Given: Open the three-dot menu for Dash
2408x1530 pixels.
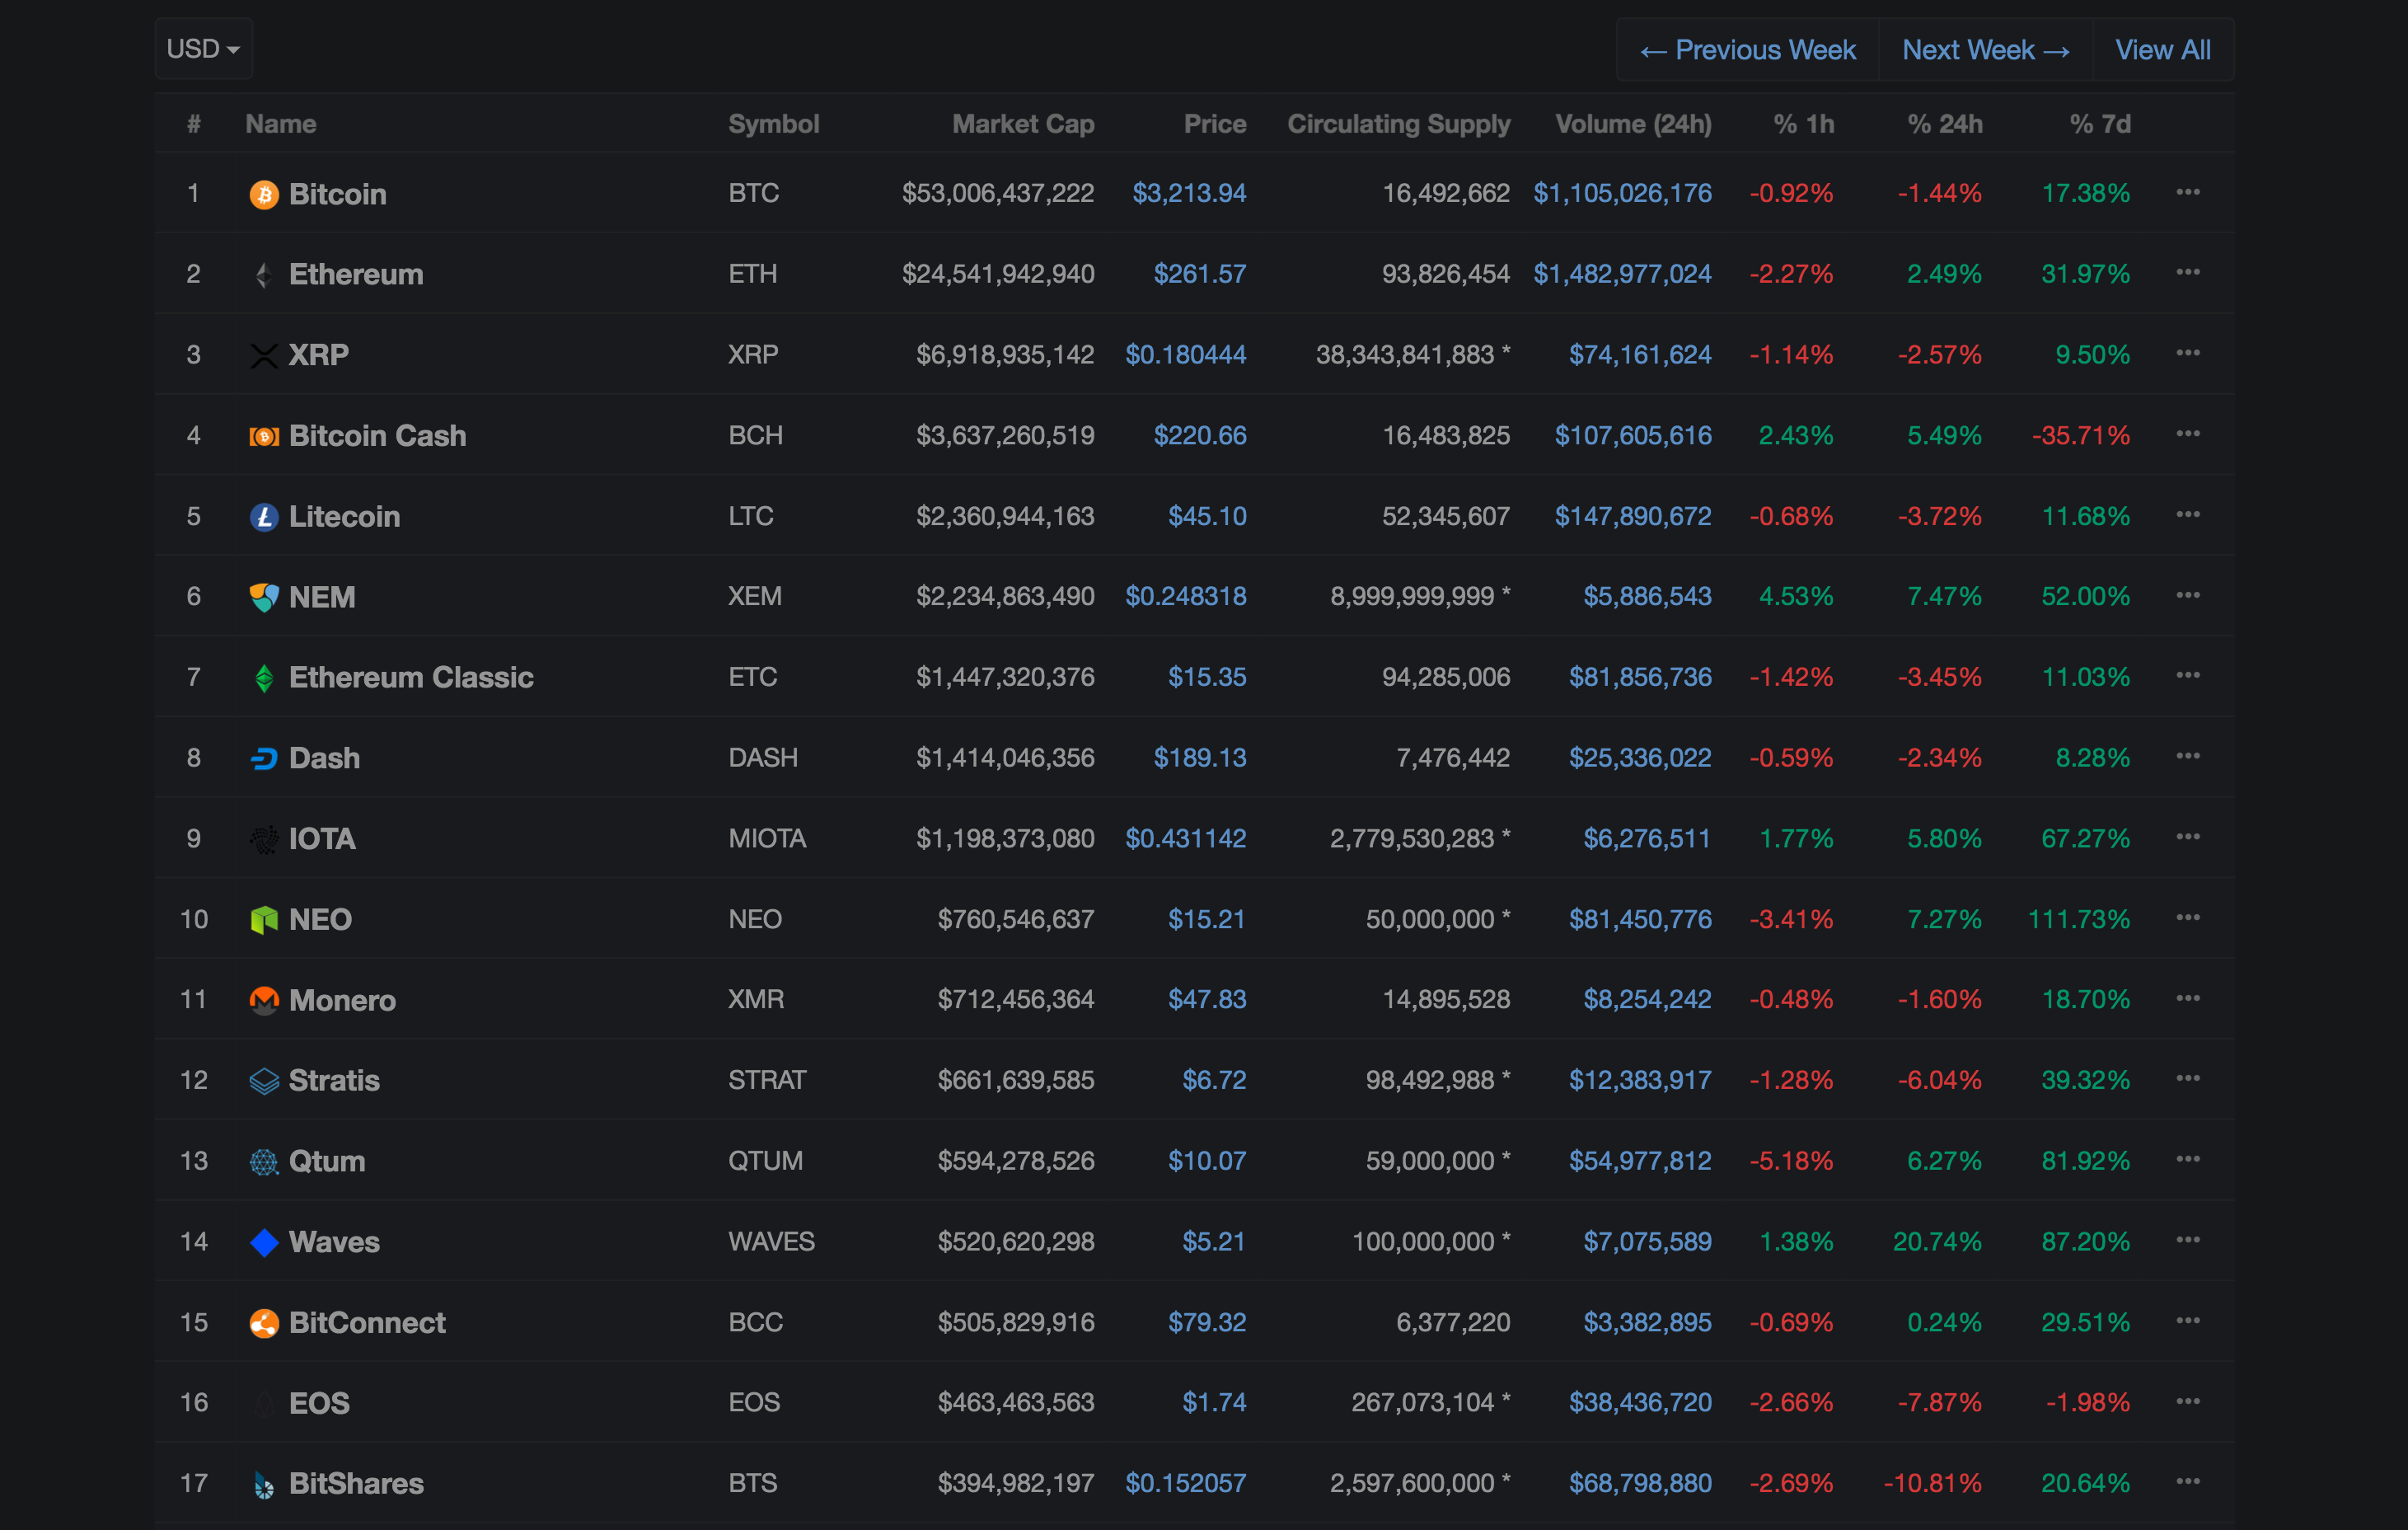Looking at the screenshot, I should 2187,756.
